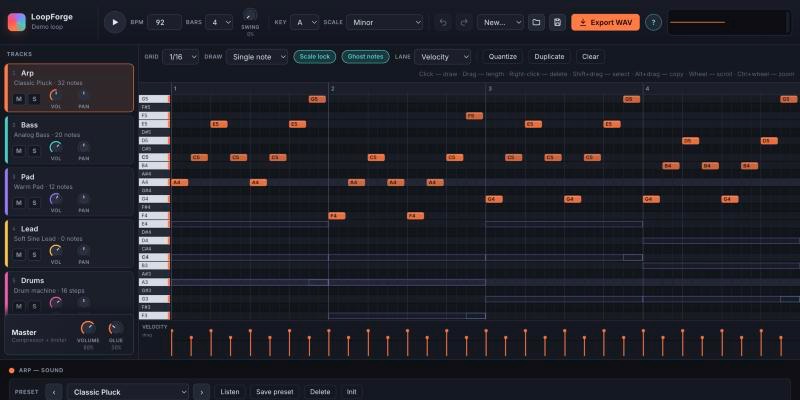Click the Duplicate button
Screen dimensions: 800x400
549,57
